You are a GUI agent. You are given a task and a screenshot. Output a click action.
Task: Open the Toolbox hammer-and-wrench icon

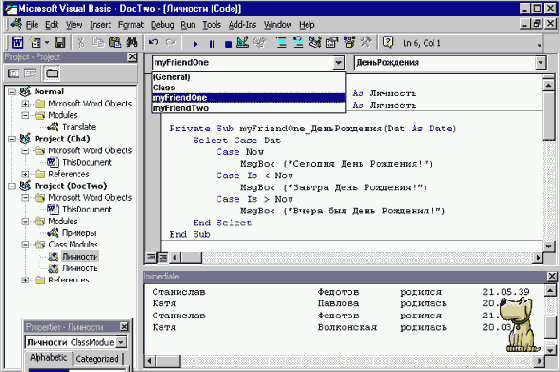click(x=366, y=43)
